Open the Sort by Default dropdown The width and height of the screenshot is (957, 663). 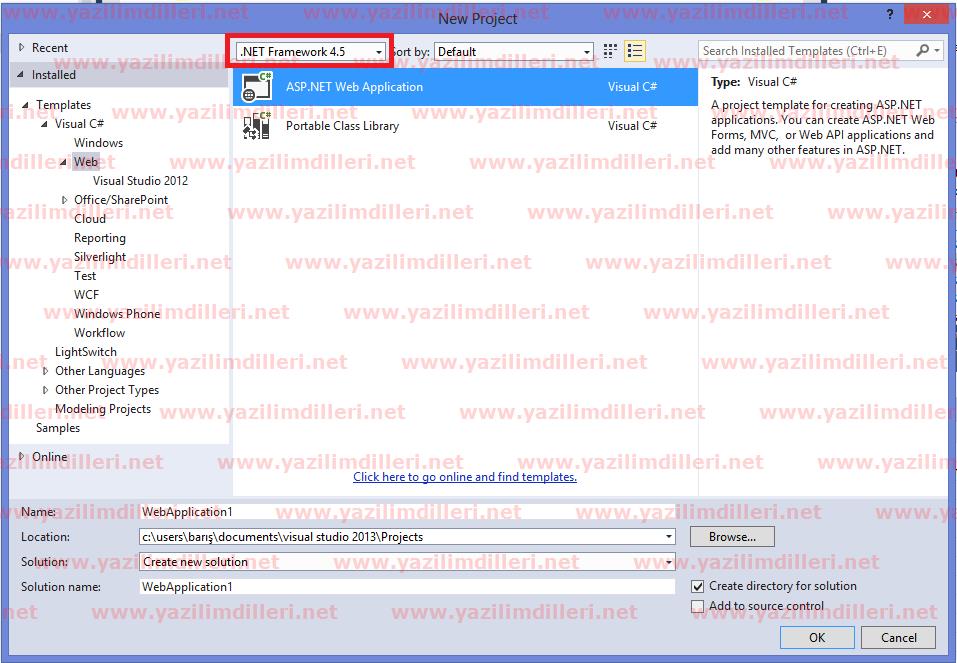click(x=514, y=52)
